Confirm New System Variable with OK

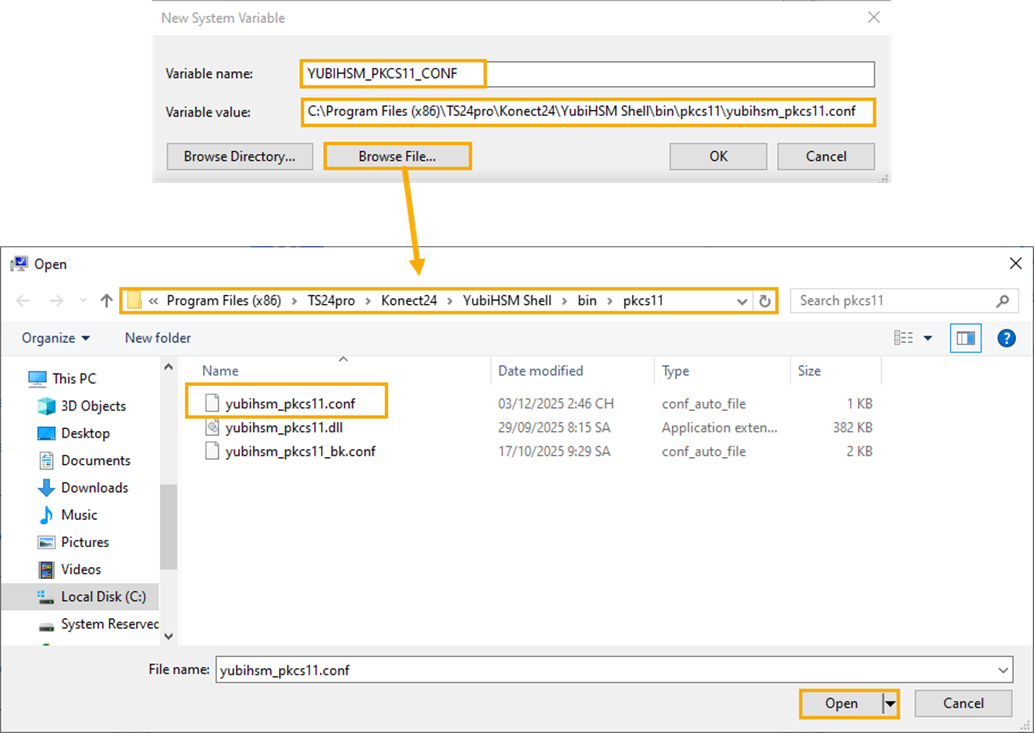click(718, 156)
